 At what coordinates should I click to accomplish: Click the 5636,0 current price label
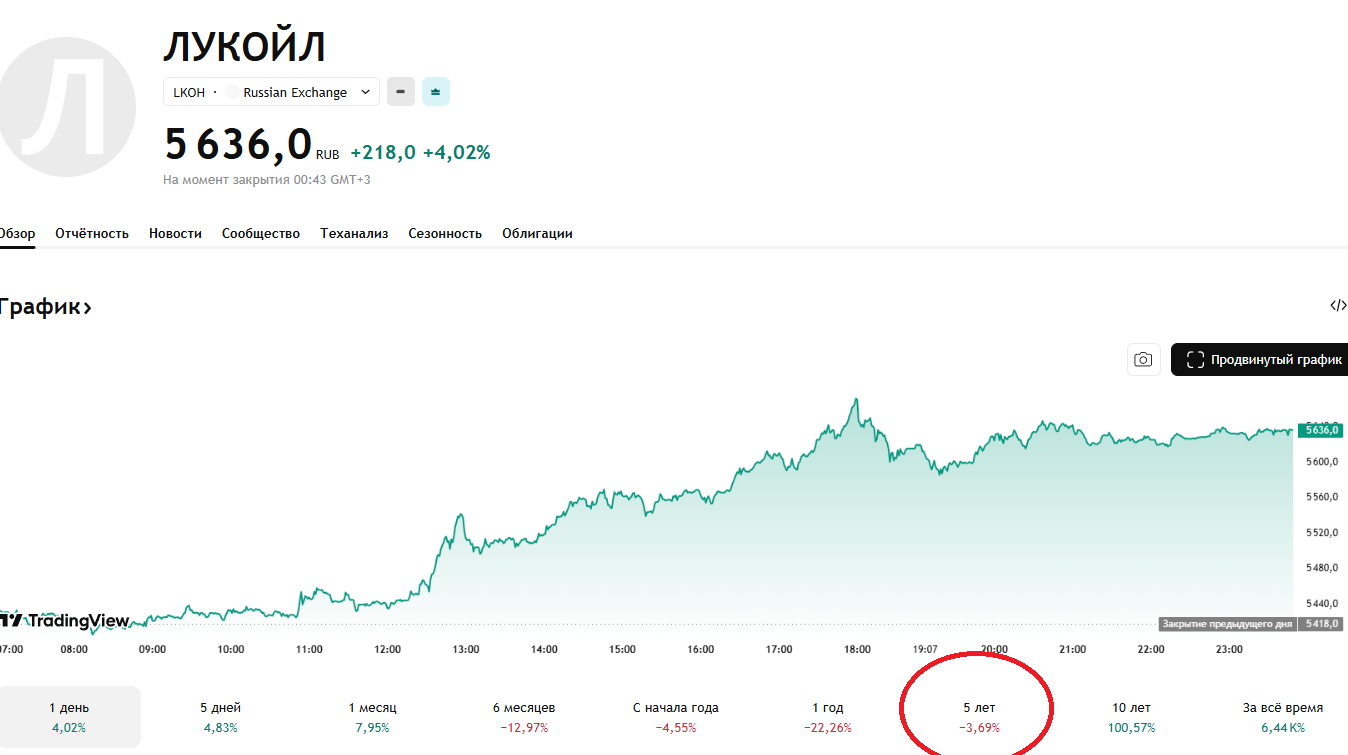1320,430
